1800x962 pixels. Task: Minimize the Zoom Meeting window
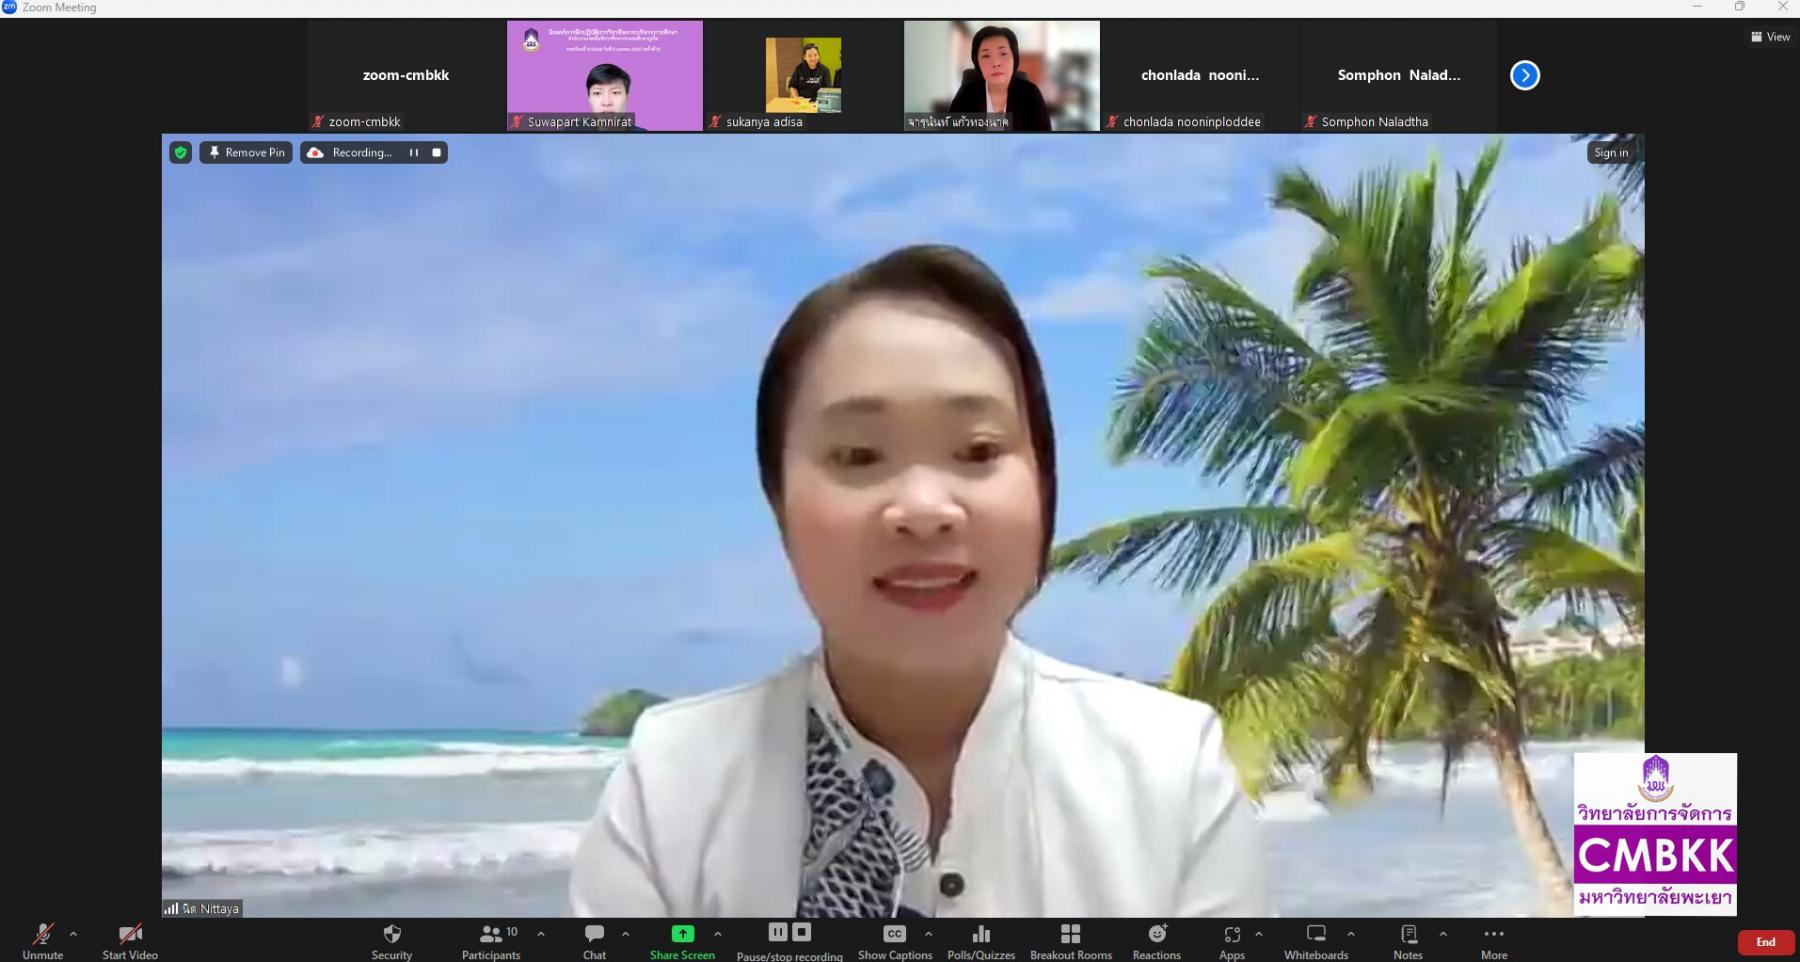coord(1697,7)
